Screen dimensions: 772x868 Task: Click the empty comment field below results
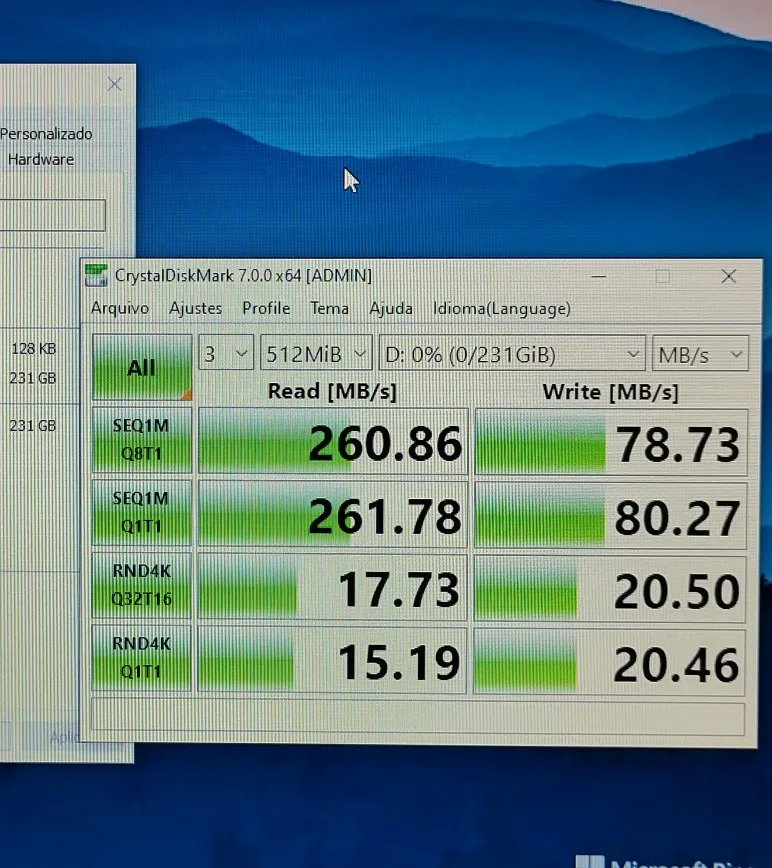tap(417, 718)
